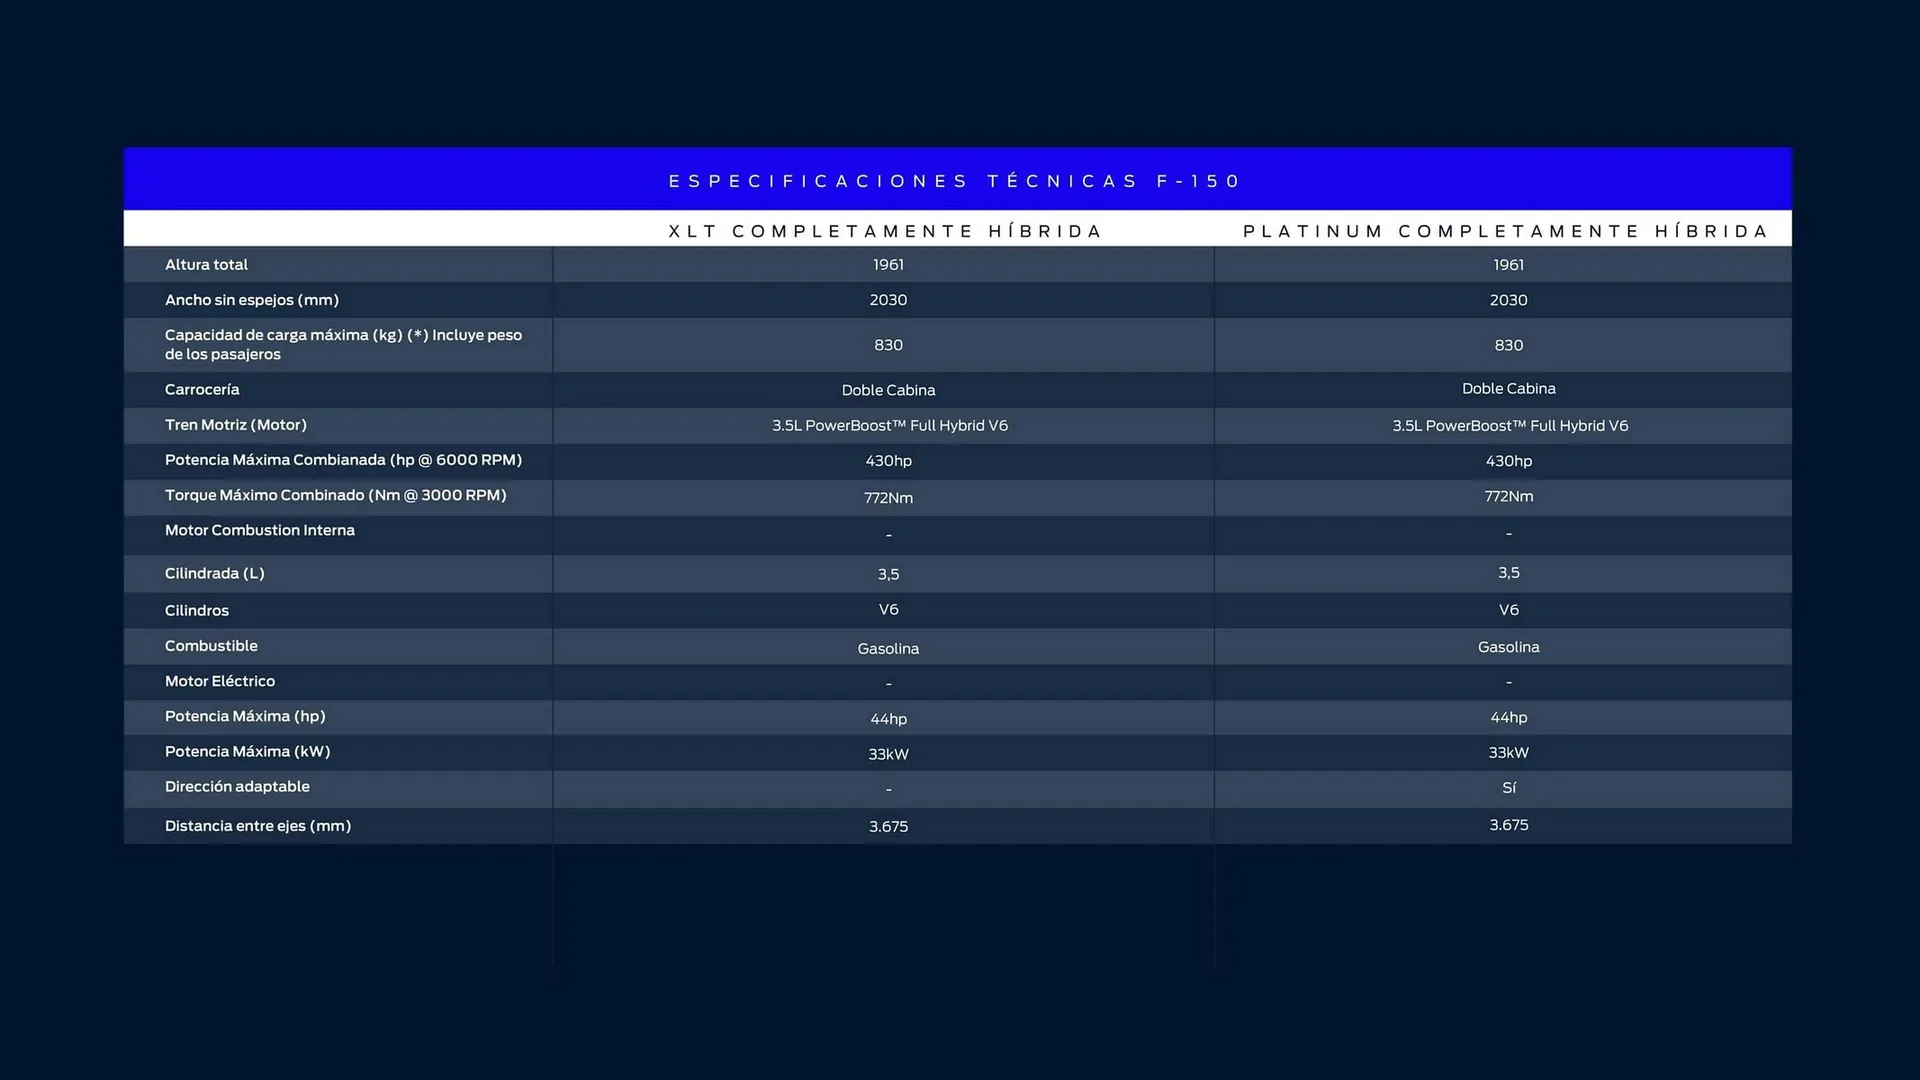
Task: Click the XLT Gasolina fuel value
Action: 888,649
